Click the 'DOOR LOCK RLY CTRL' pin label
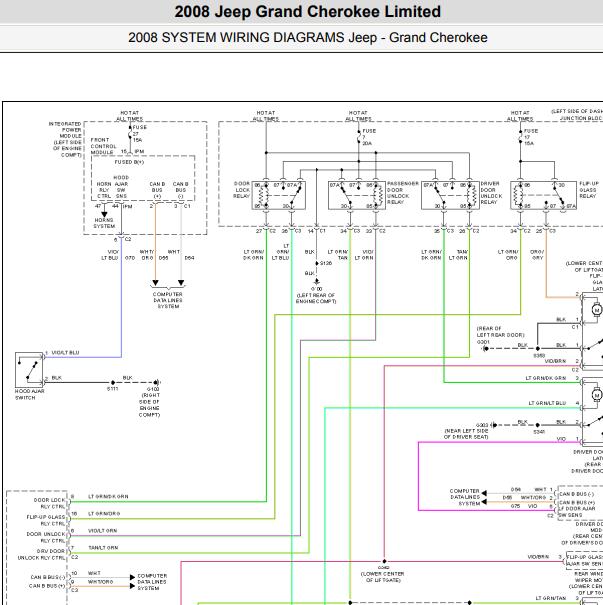 [x=49, y=503]
